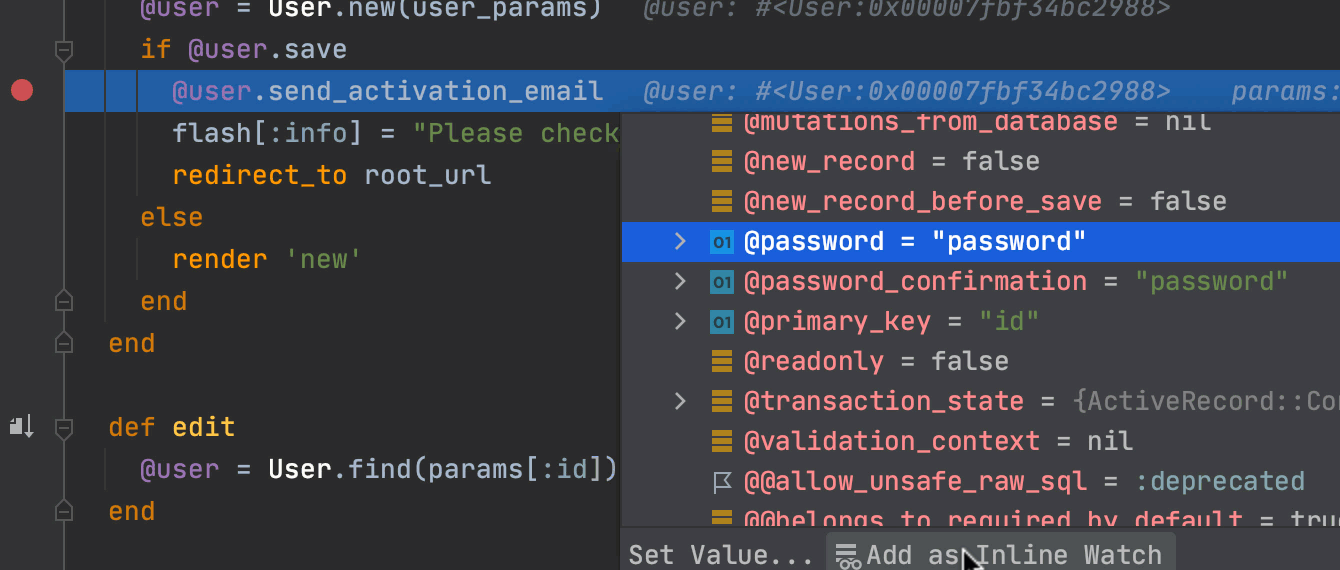Screen dimensions: 1340x570
Task: Expand the @password_confirmation variable node
Action: tap(680, 281)
